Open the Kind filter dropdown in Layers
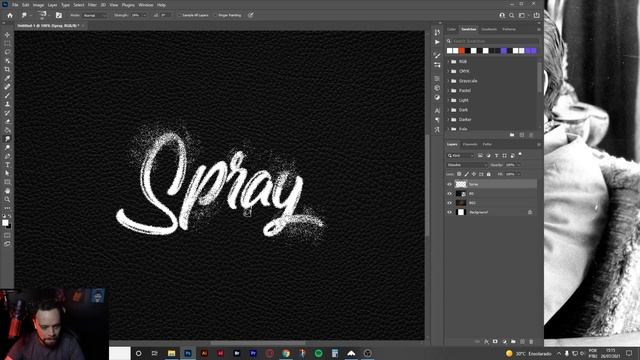Viewport: 640px width, 360px height. pyautogui.click(x=461, y=156)
